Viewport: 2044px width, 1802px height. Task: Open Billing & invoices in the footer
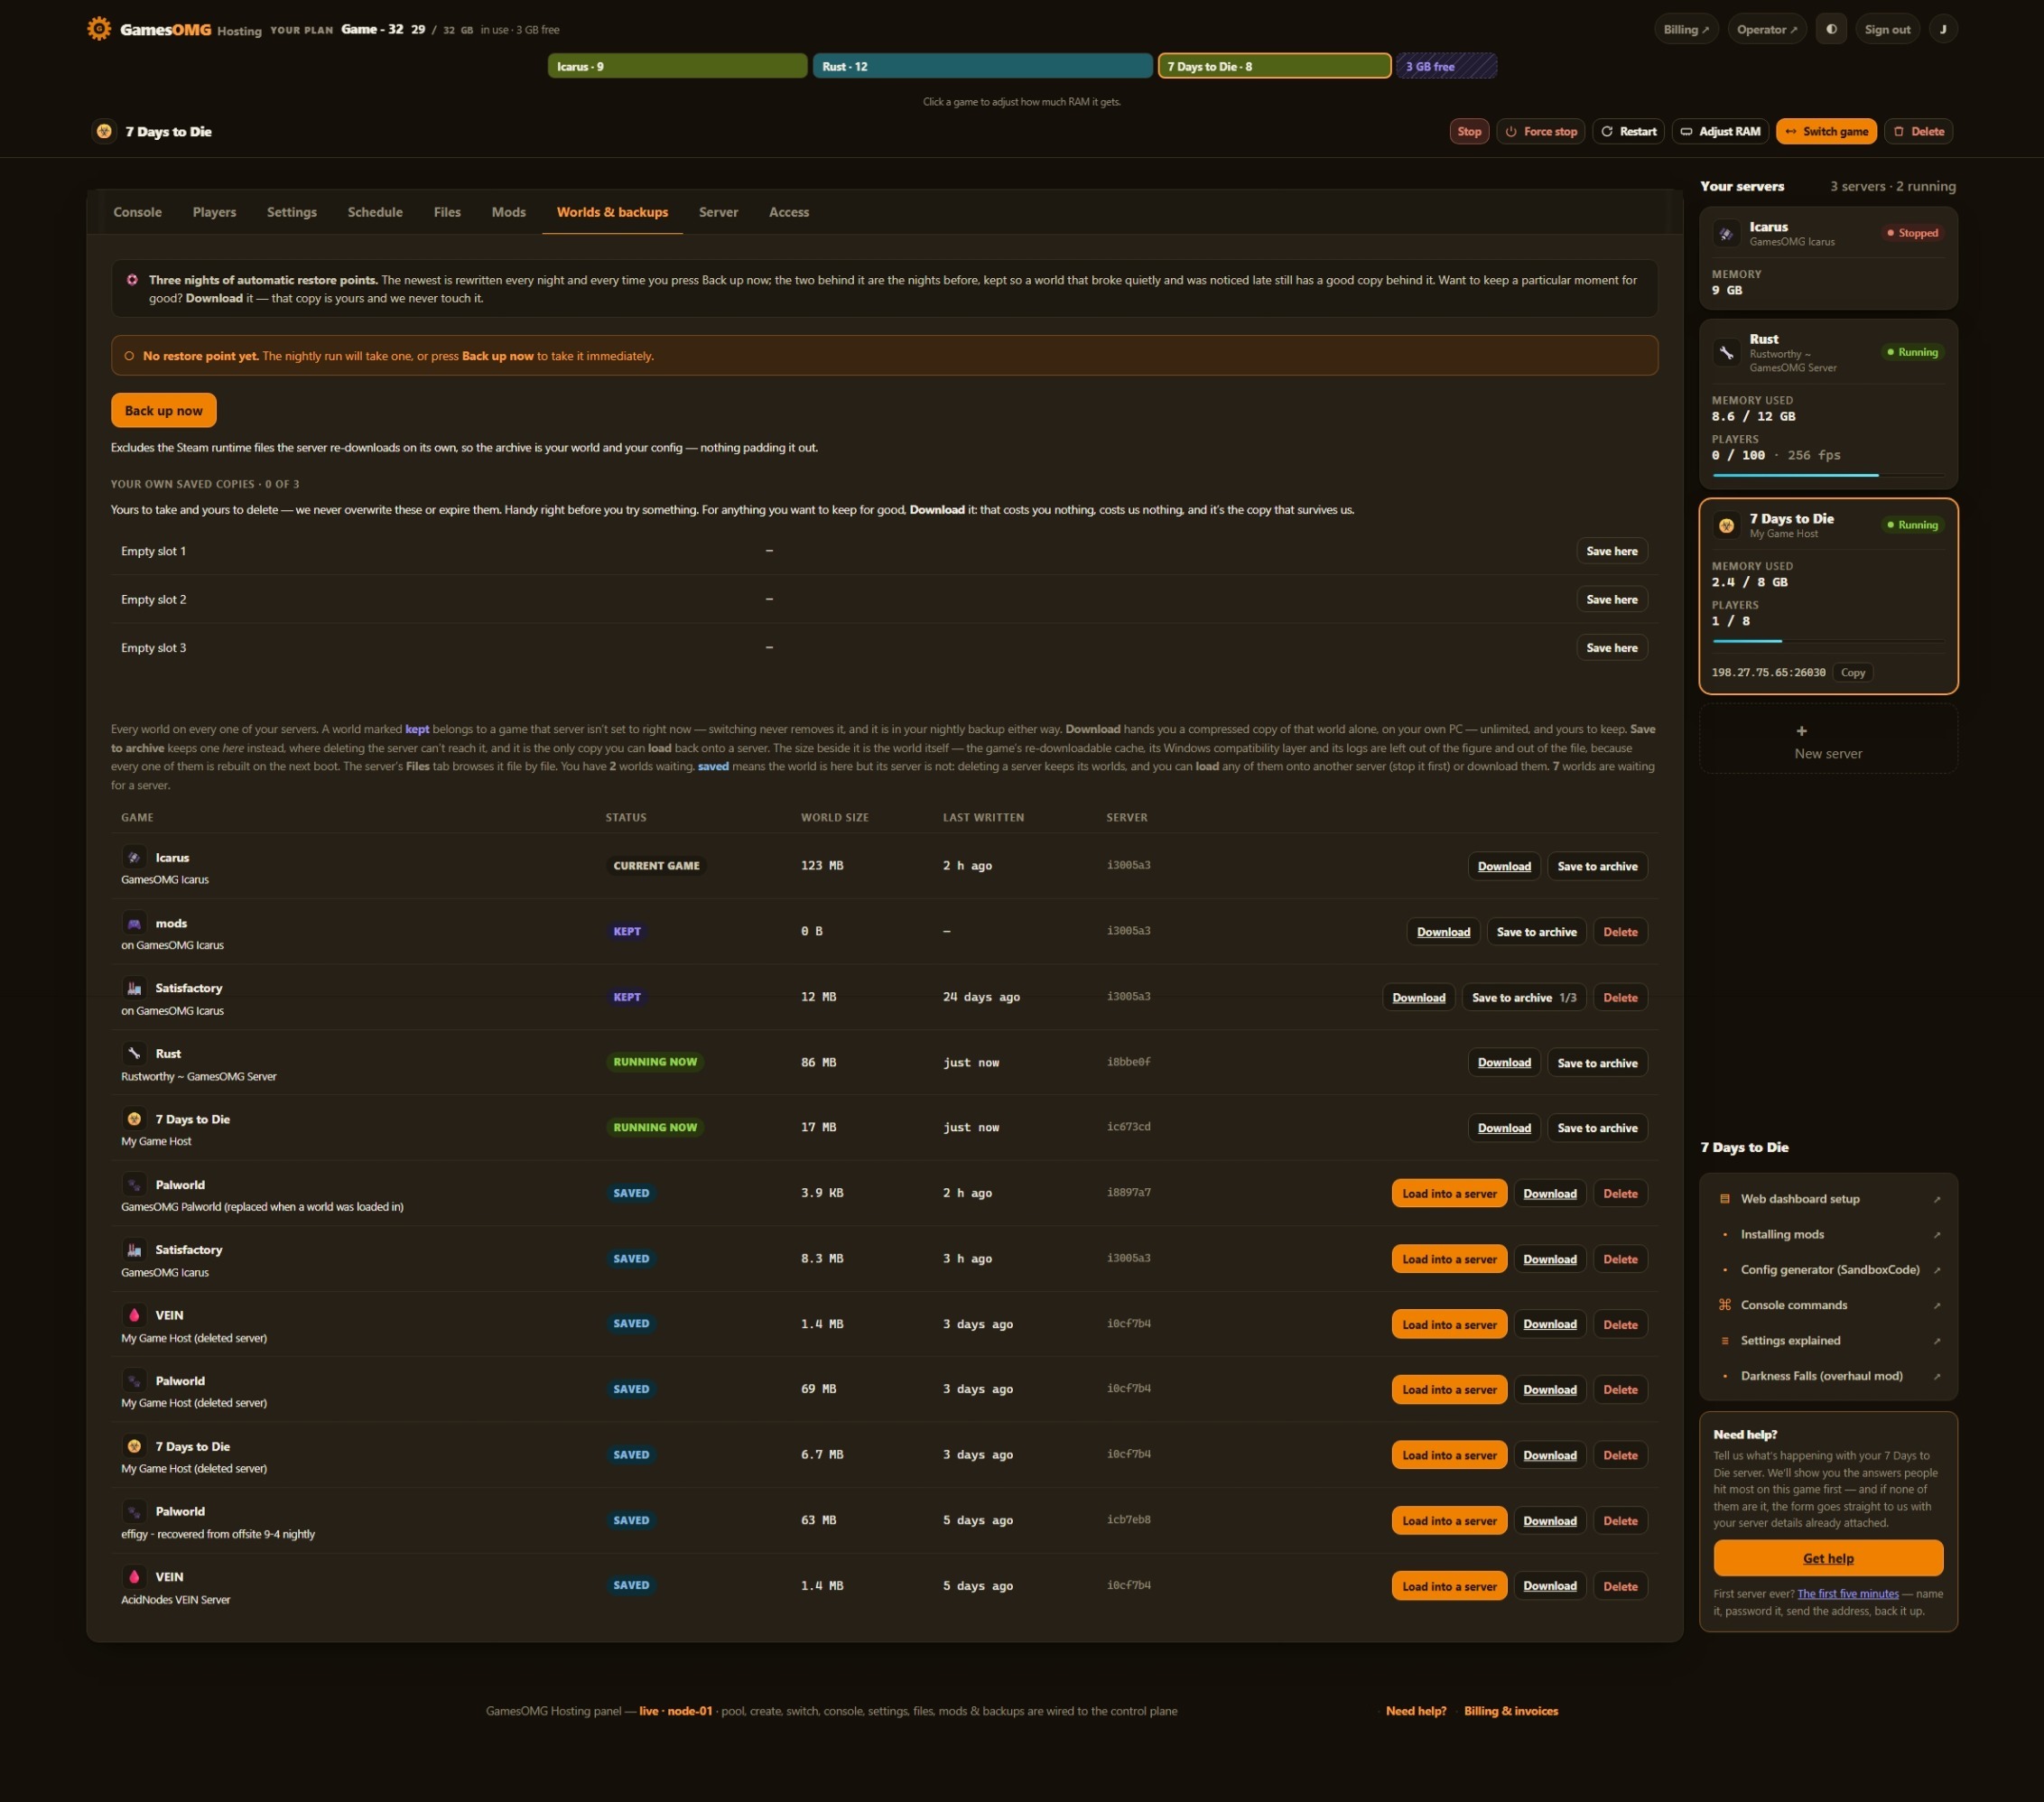pos(1511,1711)
